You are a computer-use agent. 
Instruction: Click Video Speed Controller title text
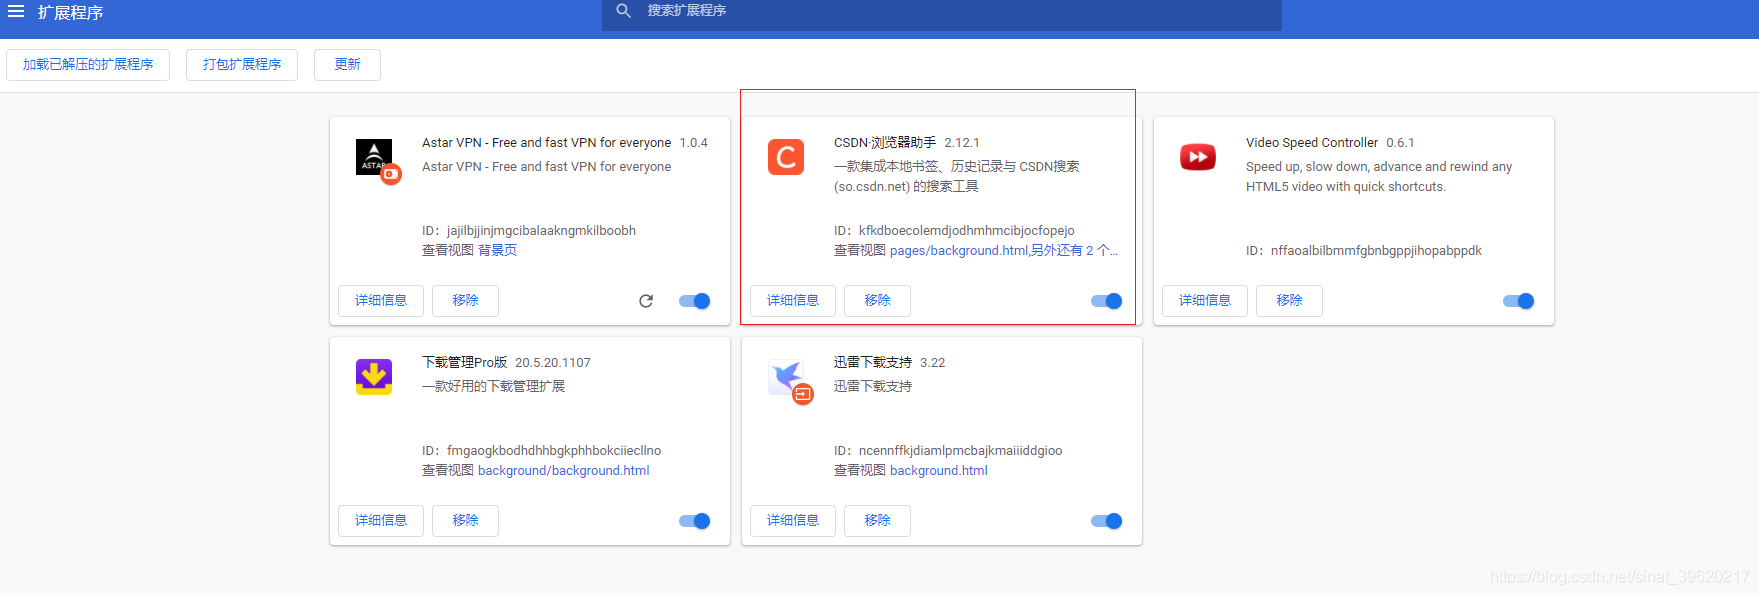click(x=1312, y=142)
